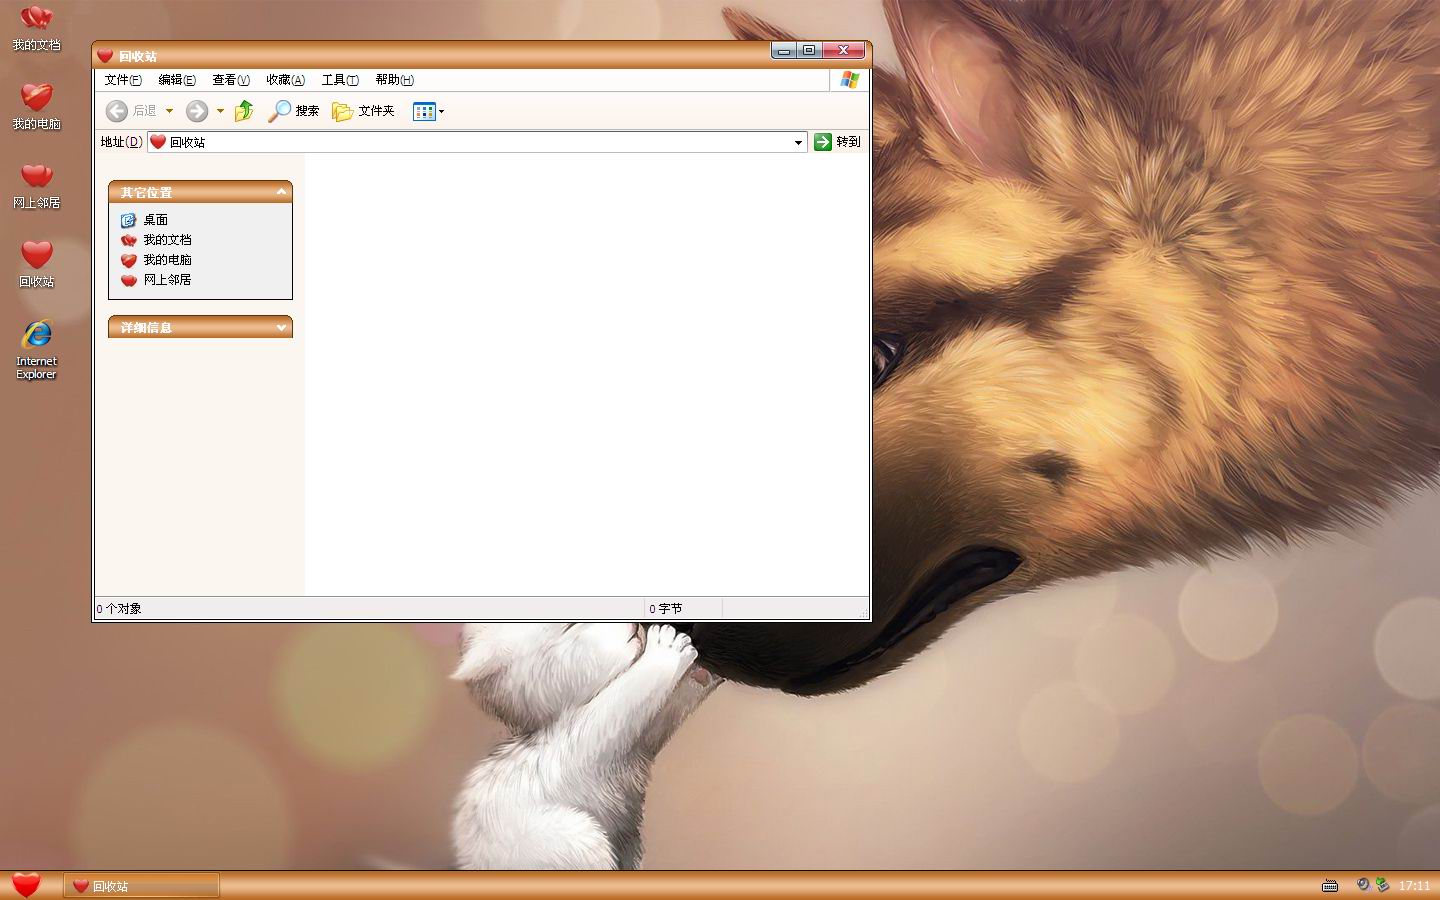The width and height of the screenshot is (1440, 900).
Task: Select 回收站 desktop icon
Action: pyautogui.click(x=36, y=264)
